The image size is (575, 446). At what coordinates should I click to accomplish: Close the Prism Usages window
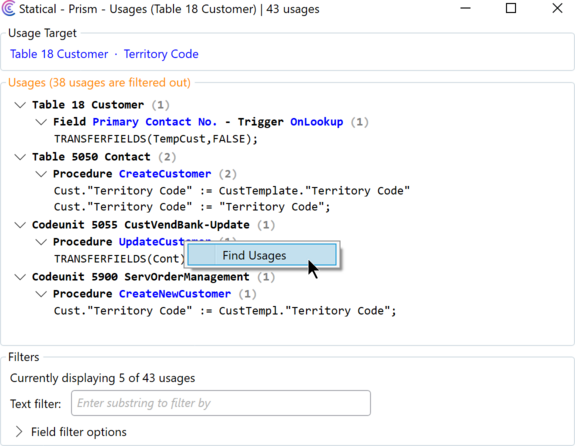pyautogui.click(x=557, y=8)
